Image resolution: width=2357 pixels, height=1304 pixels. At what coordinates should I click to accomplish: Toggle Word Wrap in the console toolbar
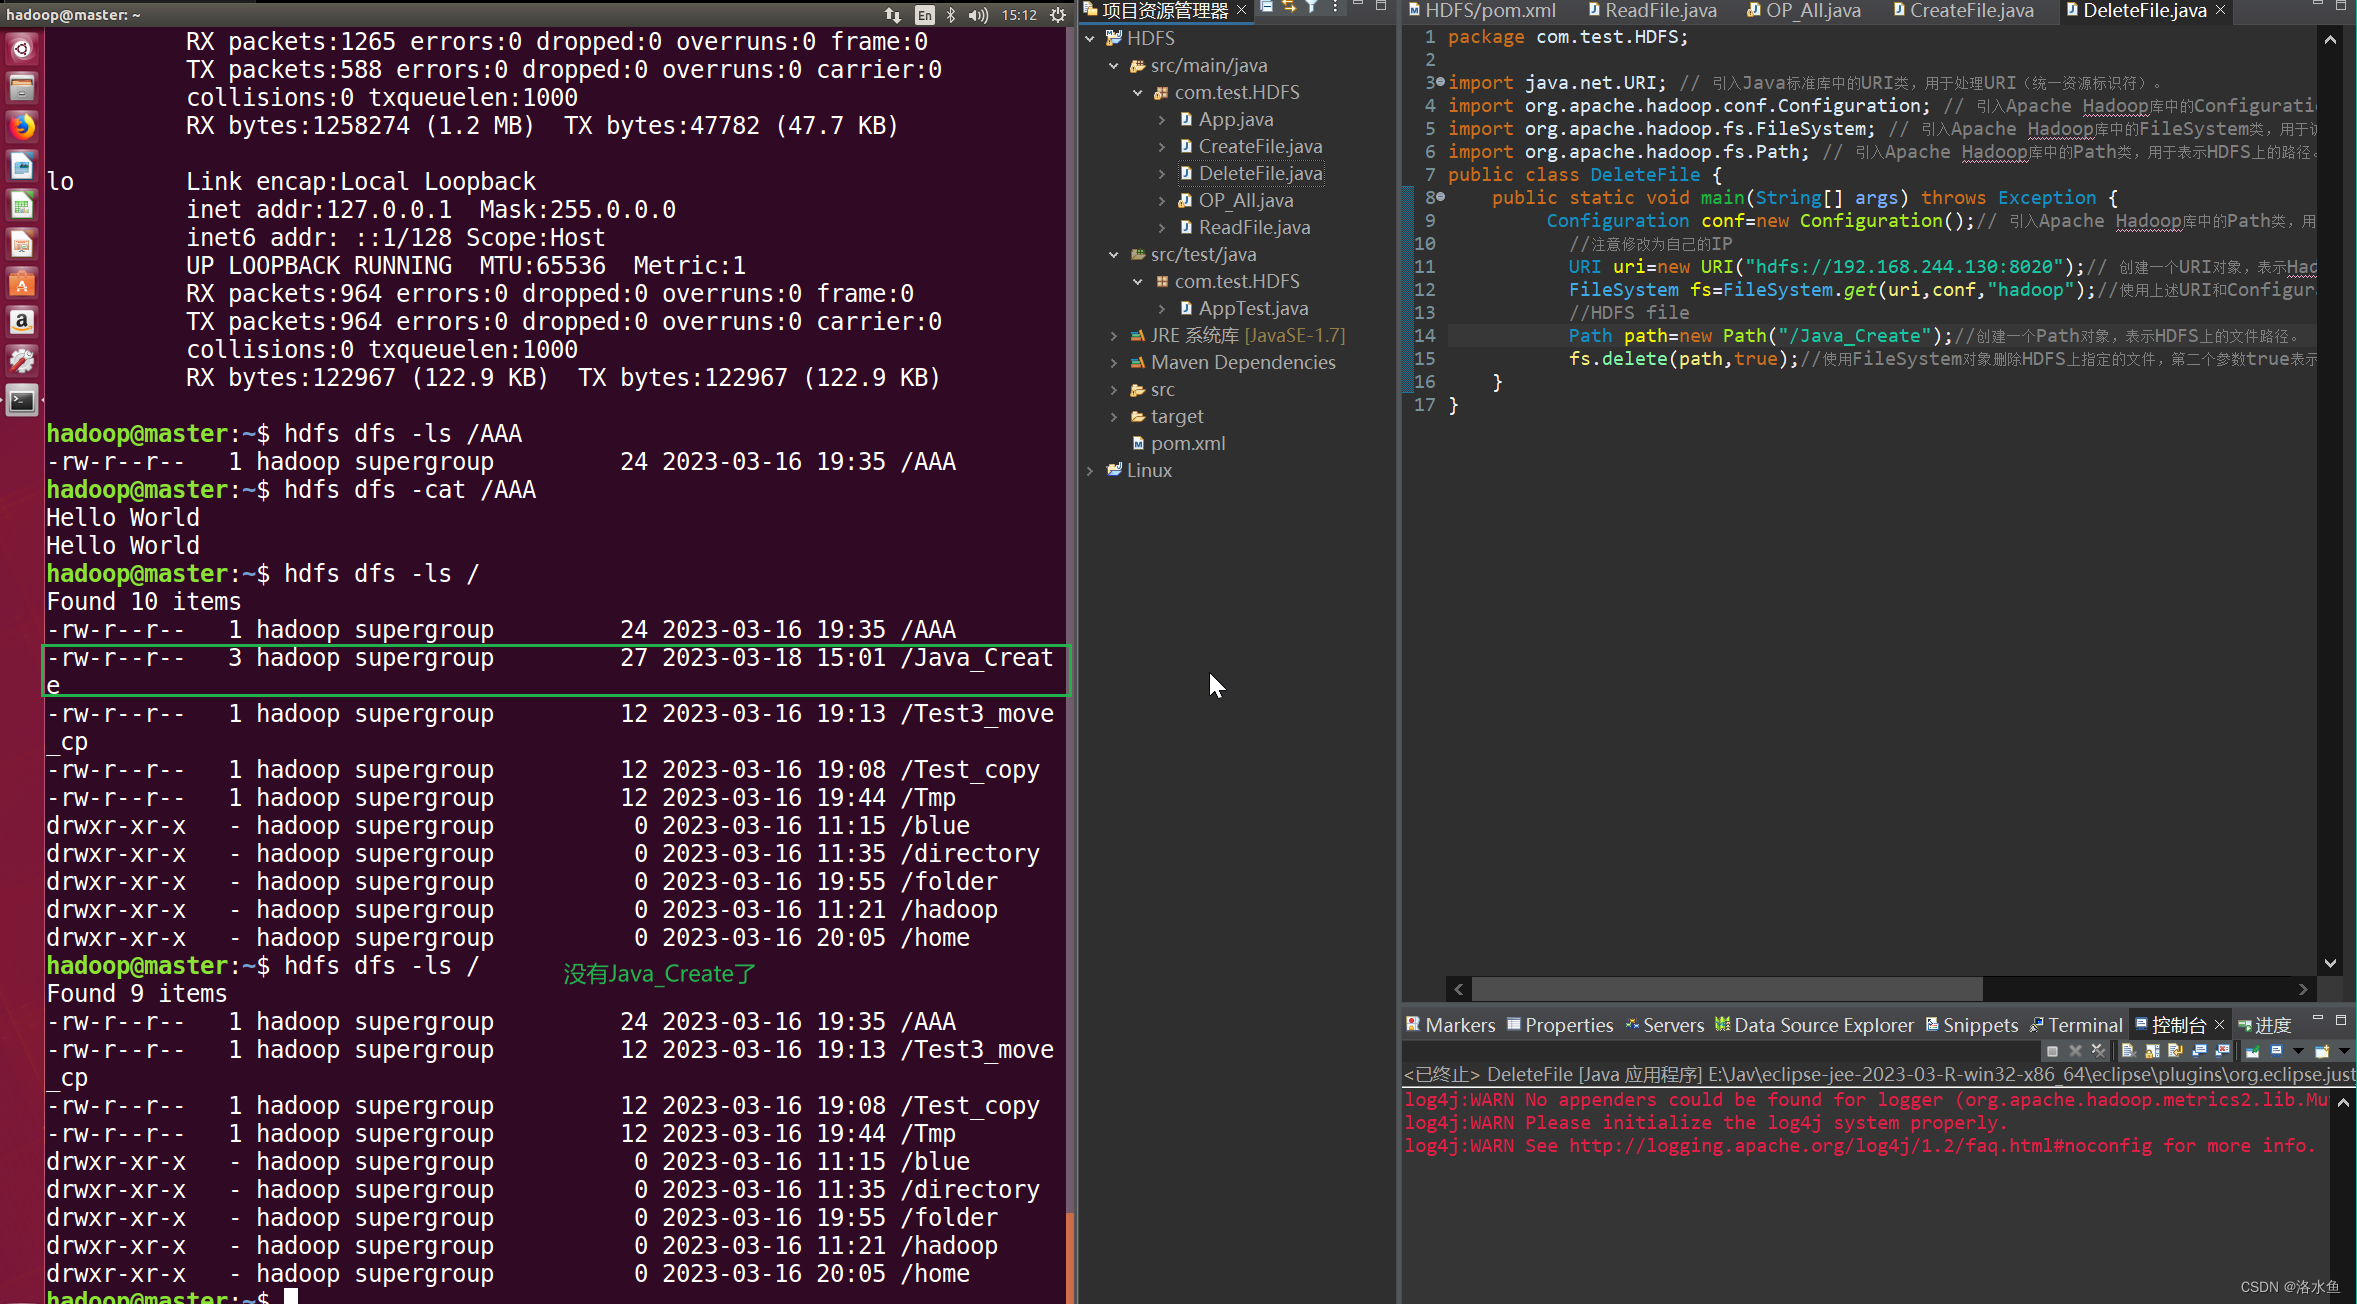click(x=2175, y=1051)
